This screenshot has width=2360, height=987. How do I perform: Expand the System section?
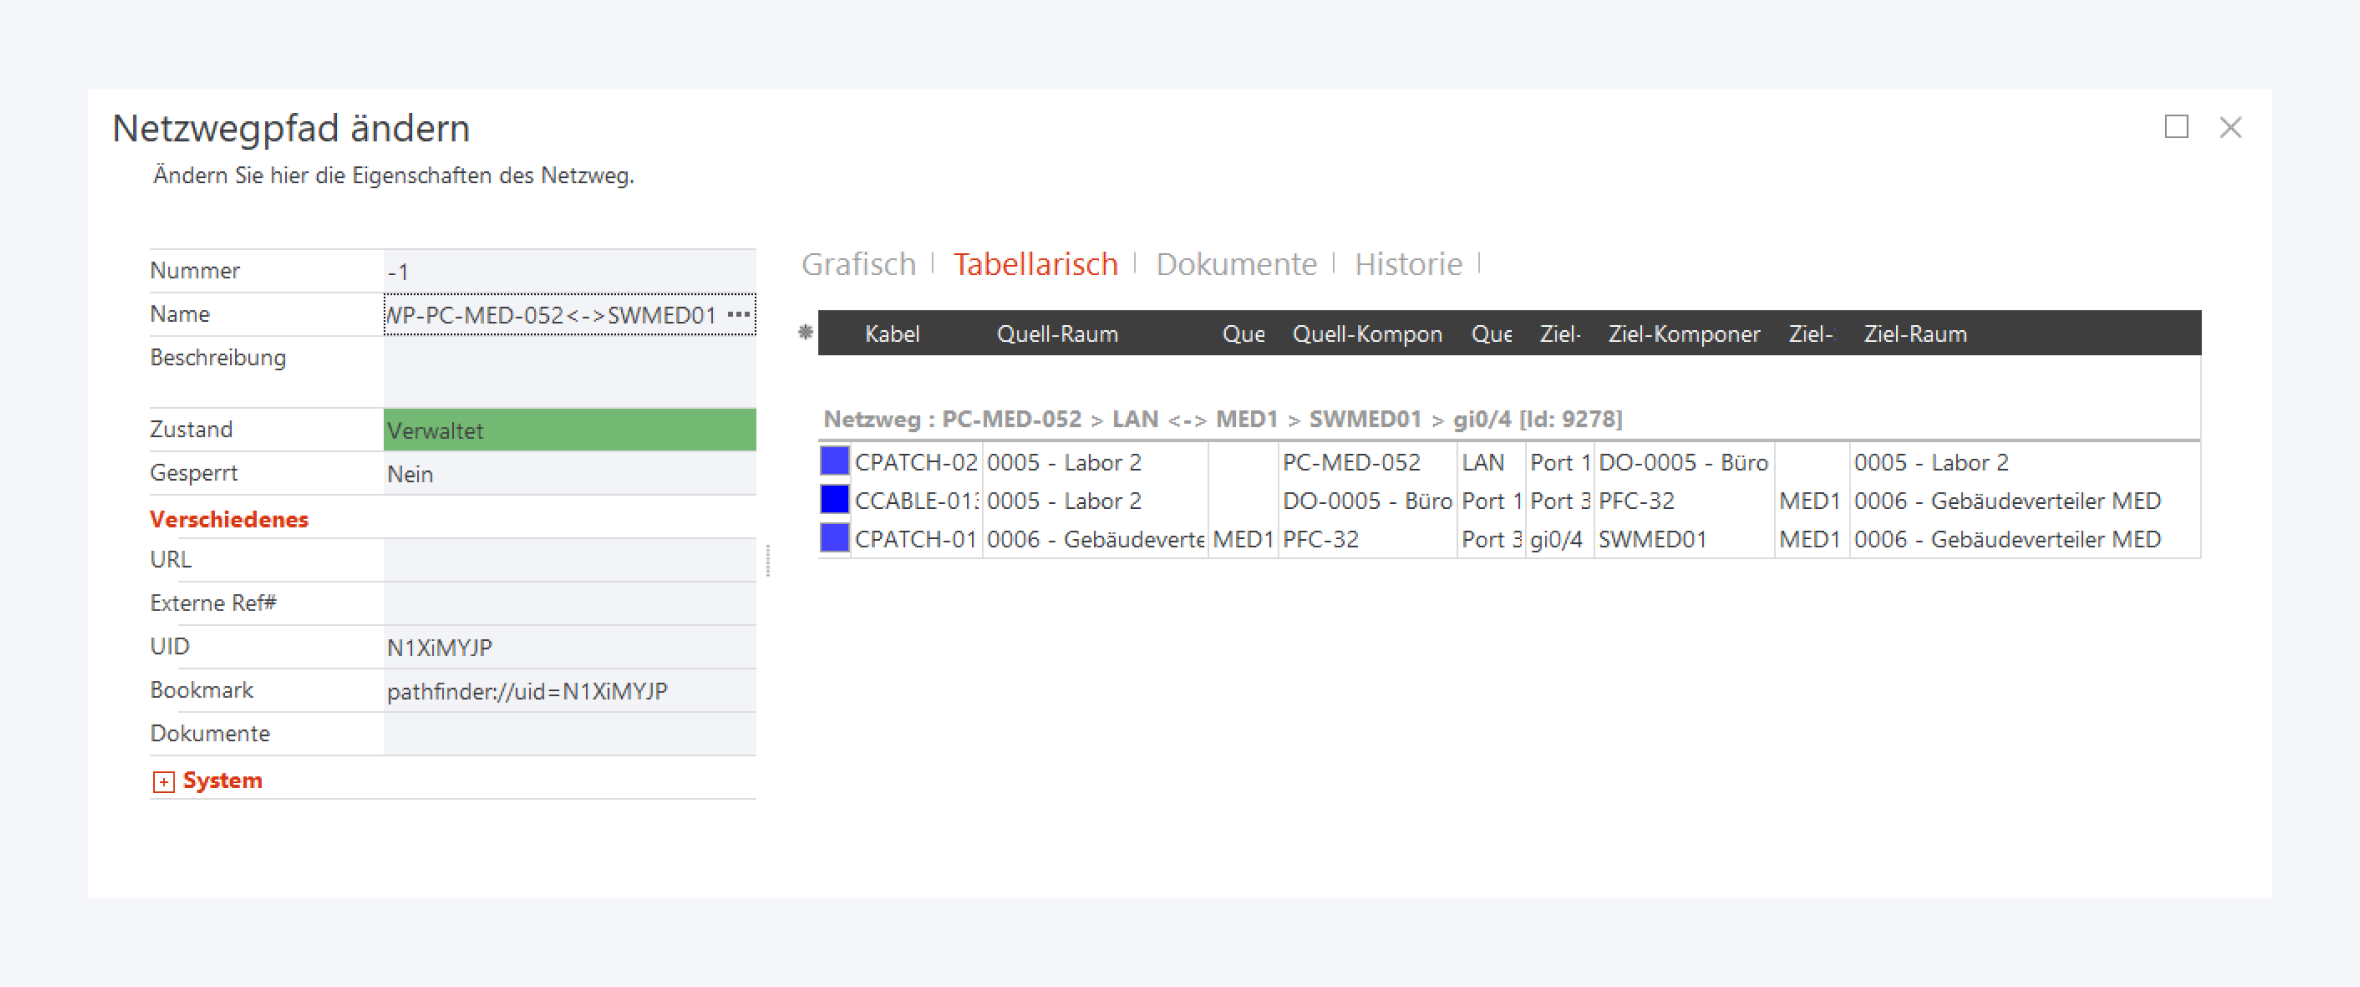[x=163, y=782]
